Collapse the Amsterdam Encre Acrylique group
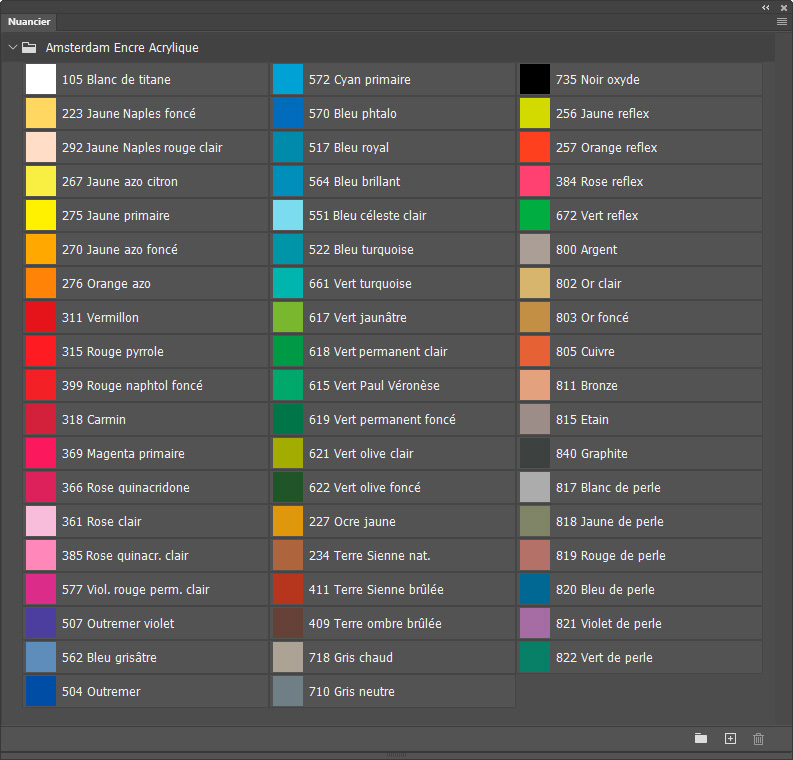This screenshot has width=793, height=760. [13, 47]
